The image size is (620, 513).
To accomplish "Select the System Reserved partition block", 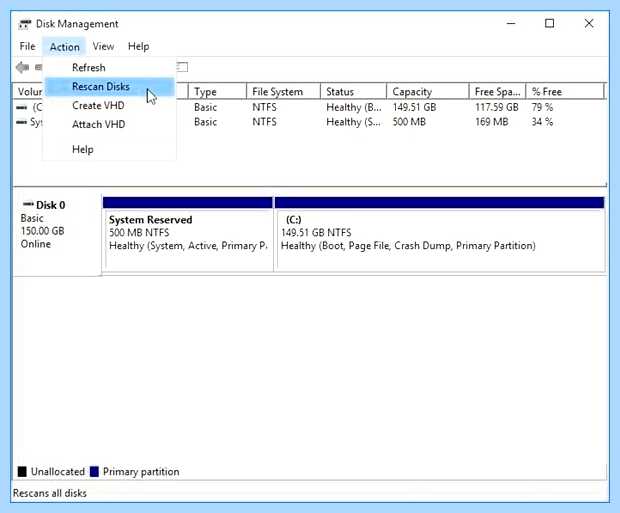I will pyautogui.click(x=188, y=234).
